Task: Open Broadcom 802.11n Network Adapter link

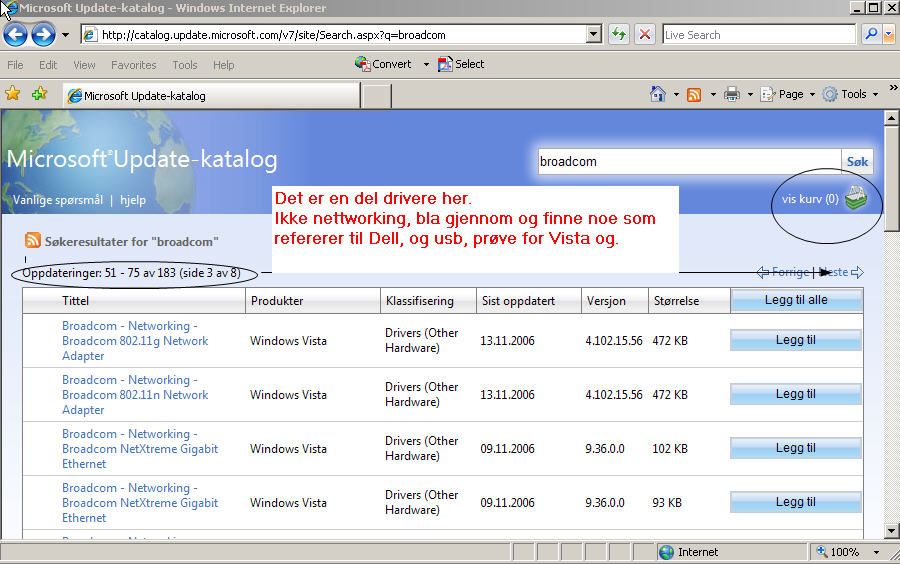Action: coord(135,395)
